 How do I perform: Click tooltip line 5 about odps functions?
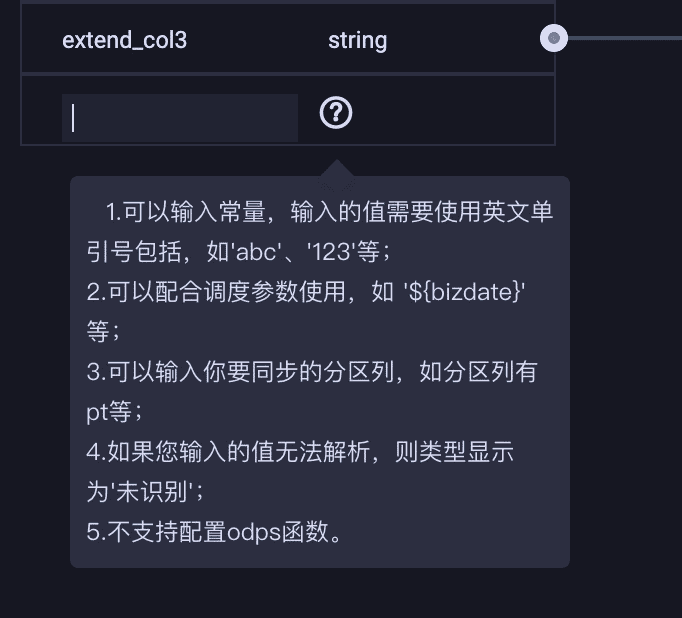(x=215, y=531)
